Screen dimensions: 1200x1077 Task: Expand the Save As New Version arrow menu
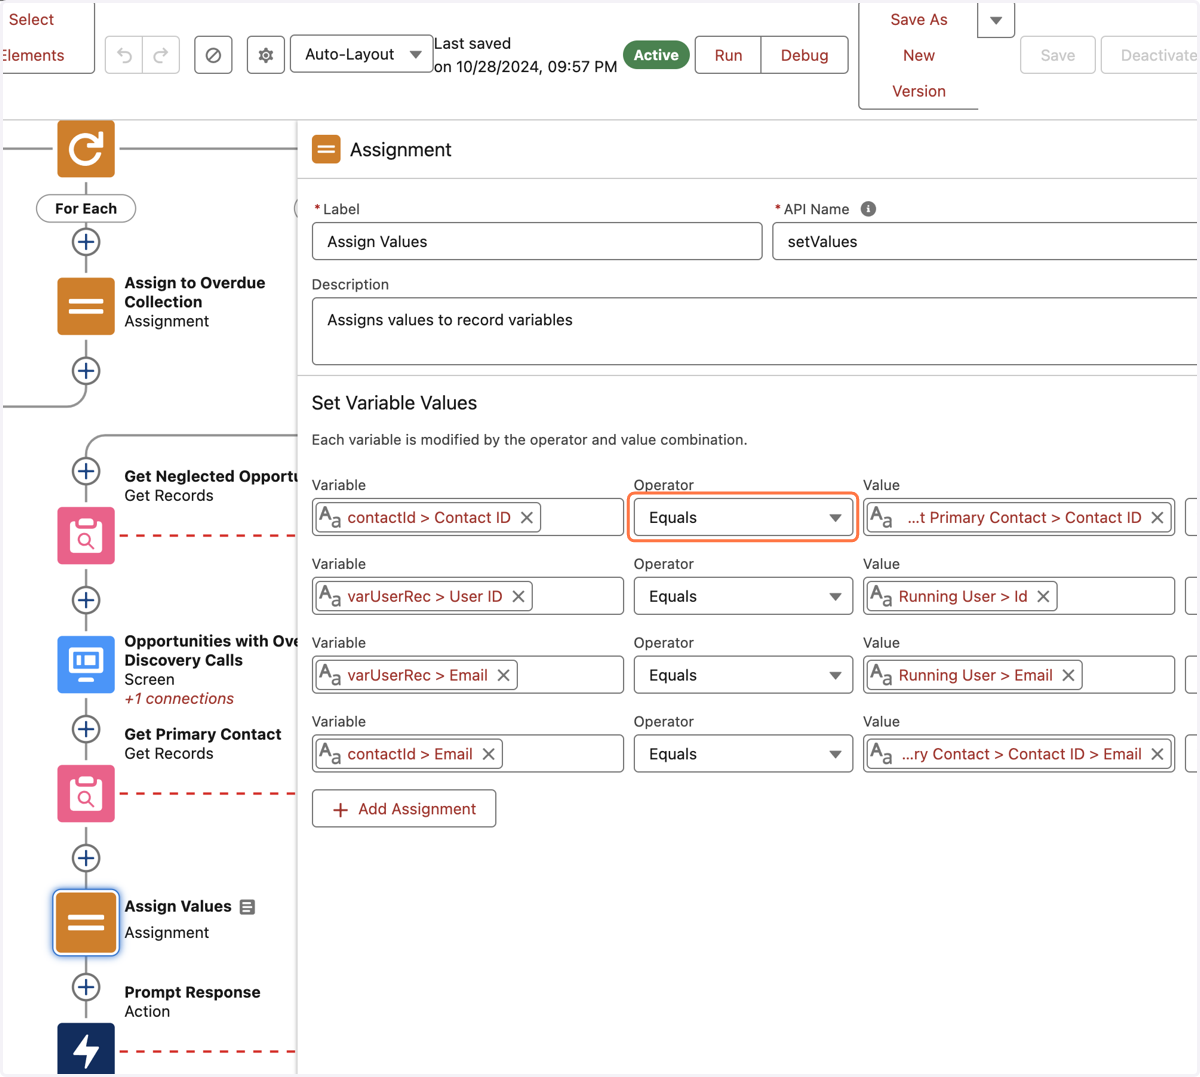click(x=996, y=19)
